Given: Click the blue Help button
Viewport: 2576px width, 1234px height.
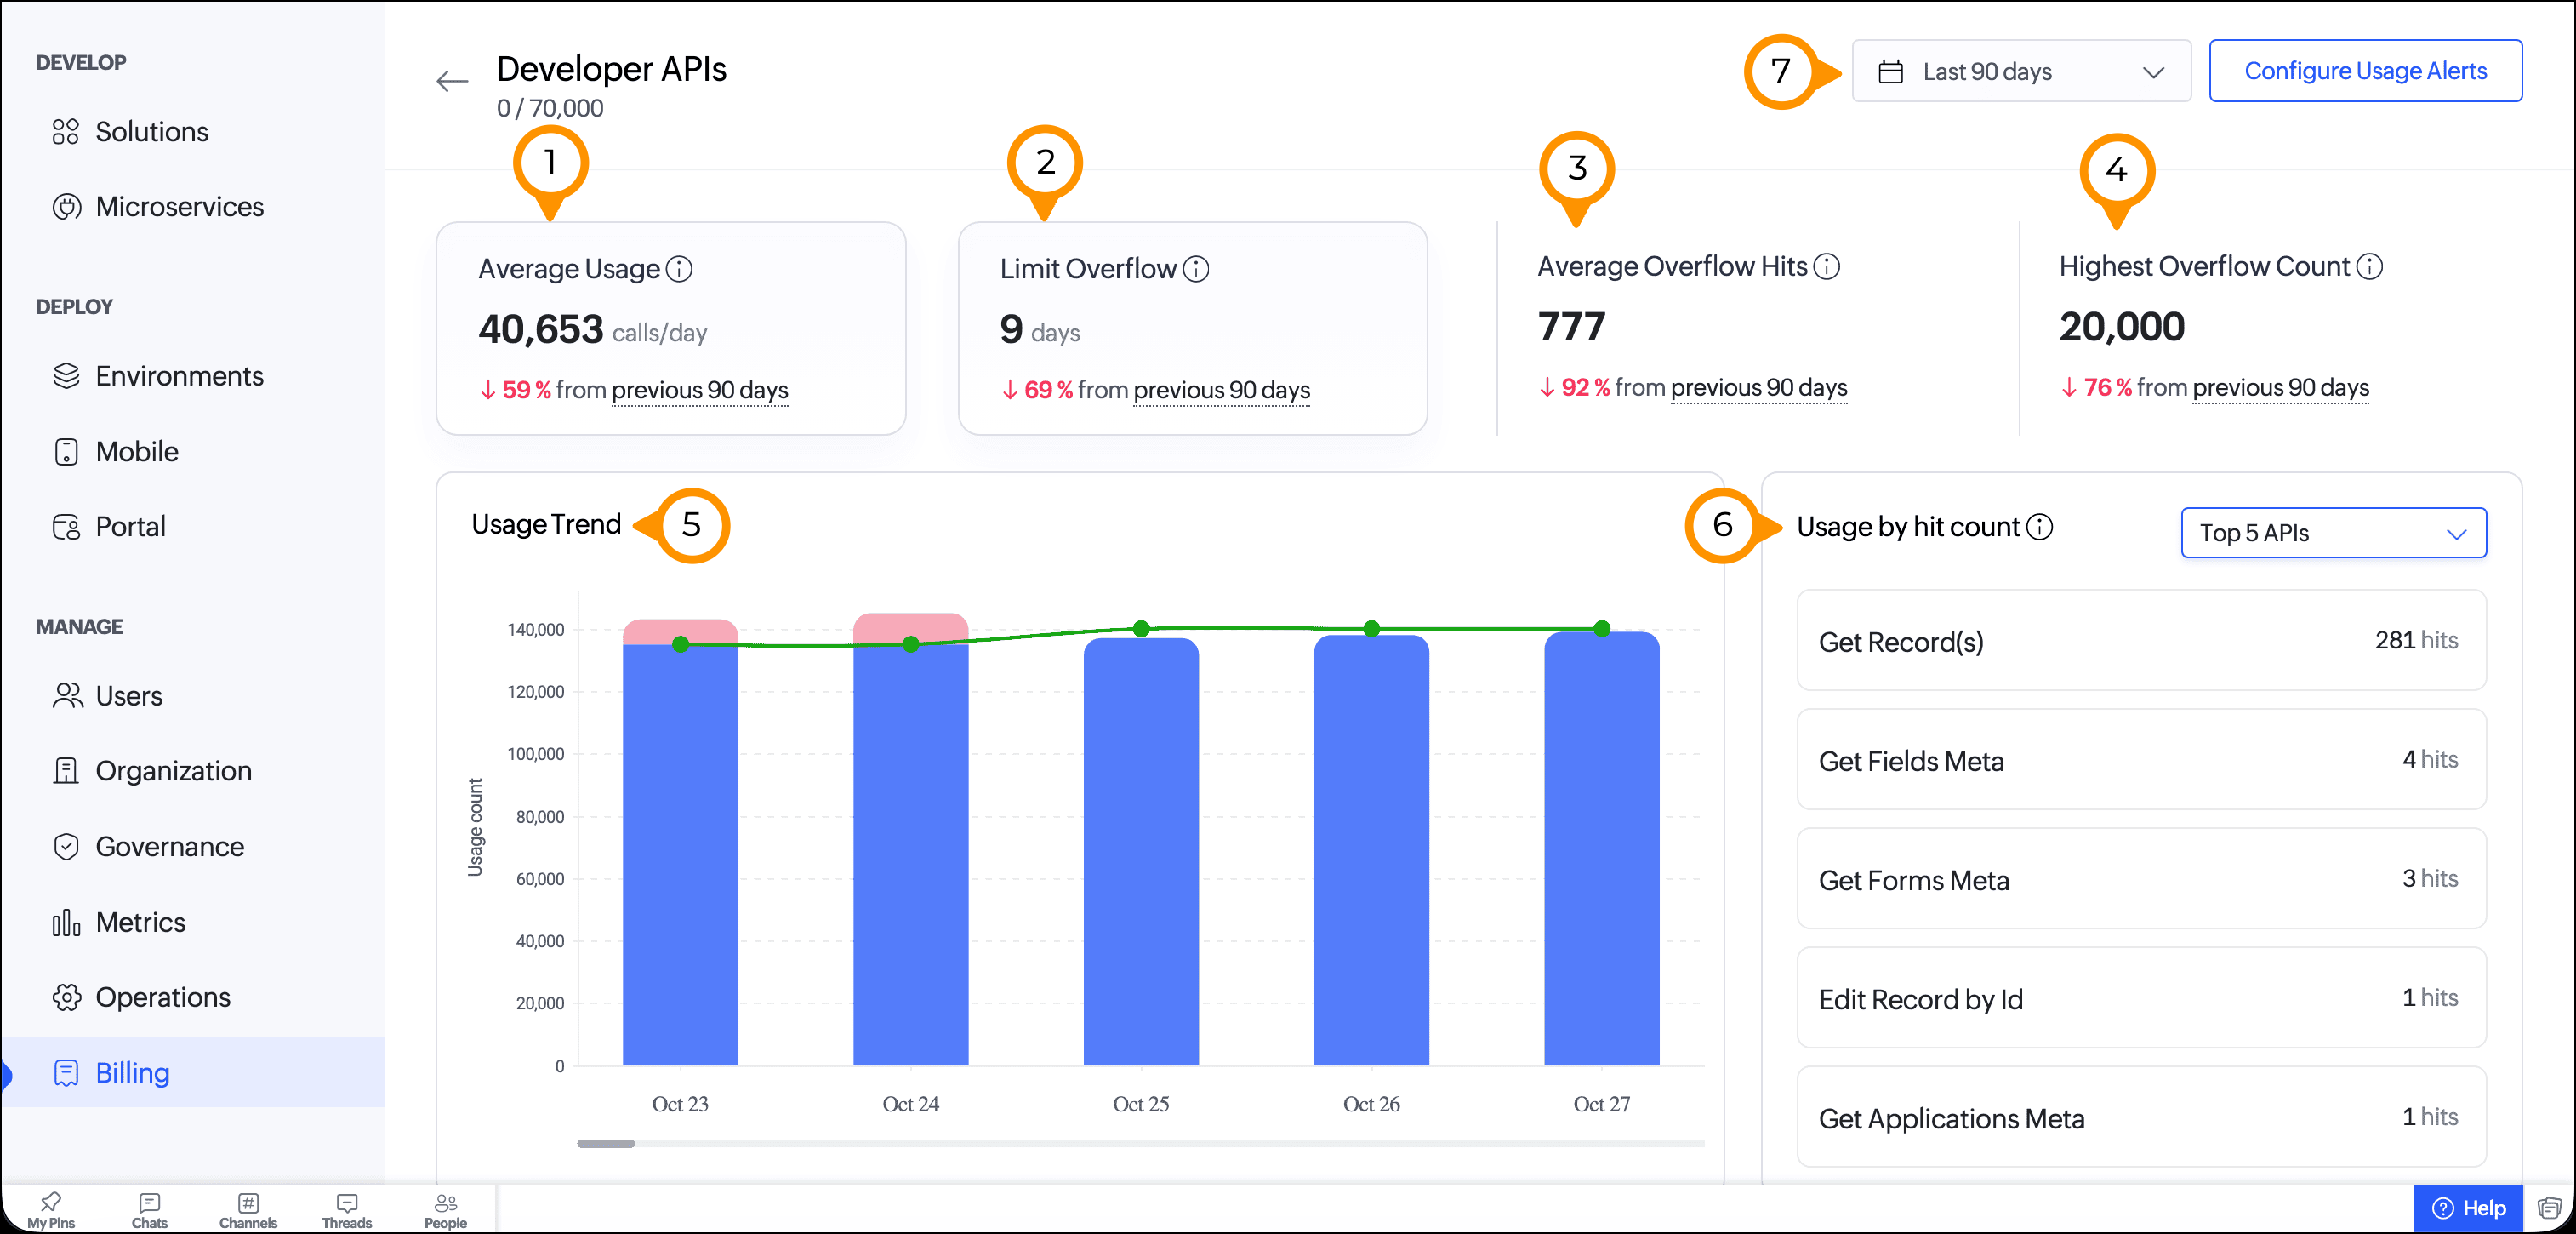Looking at the screenshot, I should coord(2468,1208).
